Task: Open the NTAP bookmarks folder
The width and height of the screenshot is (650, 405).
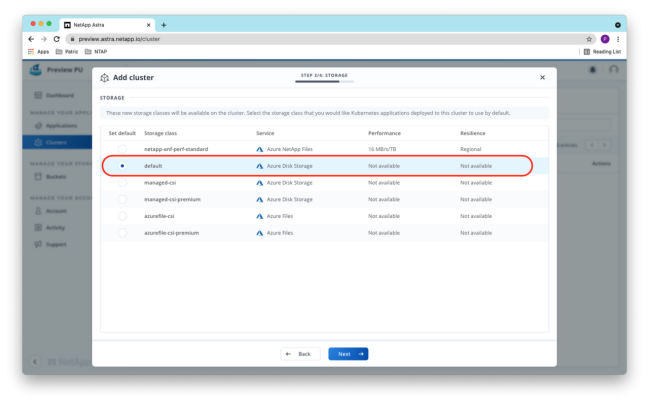Action: coord(98,51)
